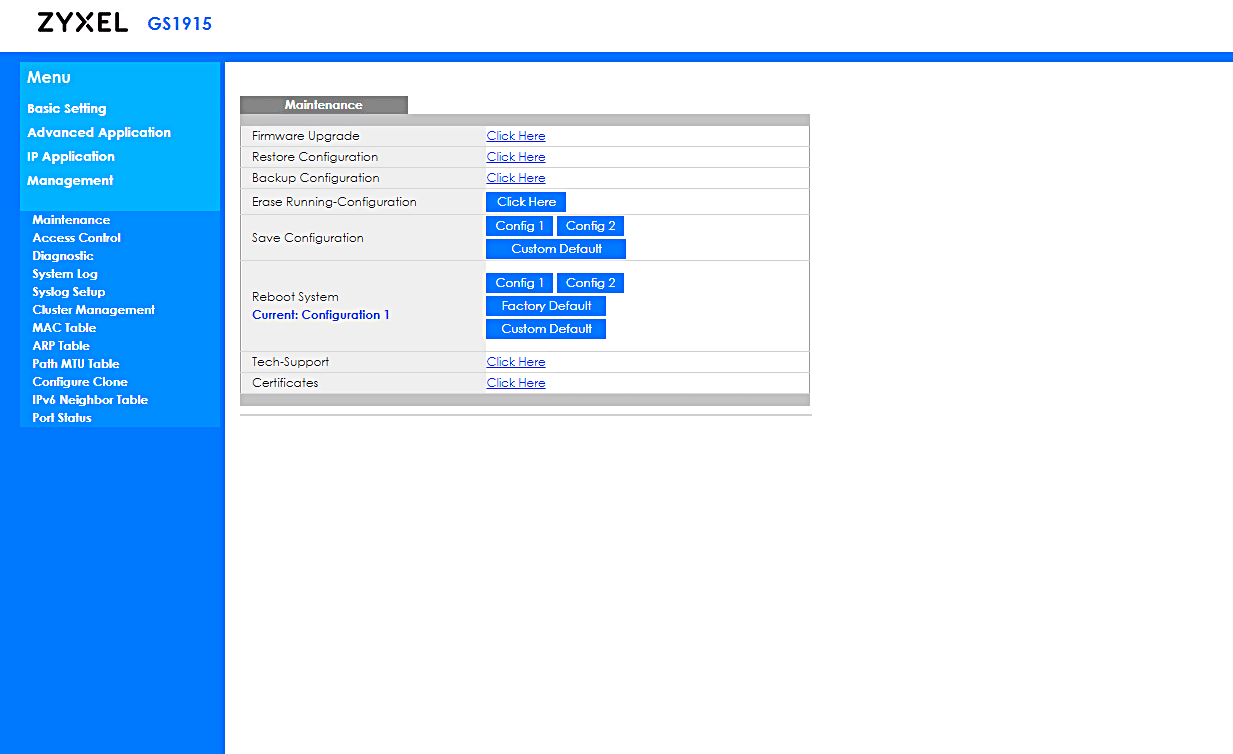View the ARP Table
1233x754 pixels.
tap(61, 346)
